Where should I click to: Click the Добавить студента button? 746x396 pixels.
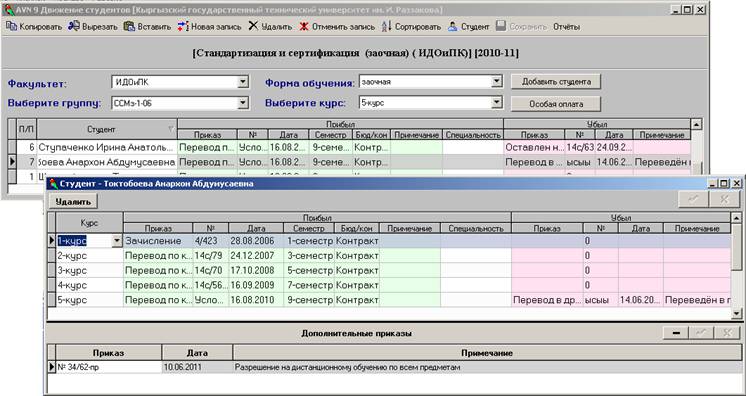(556, 82)
